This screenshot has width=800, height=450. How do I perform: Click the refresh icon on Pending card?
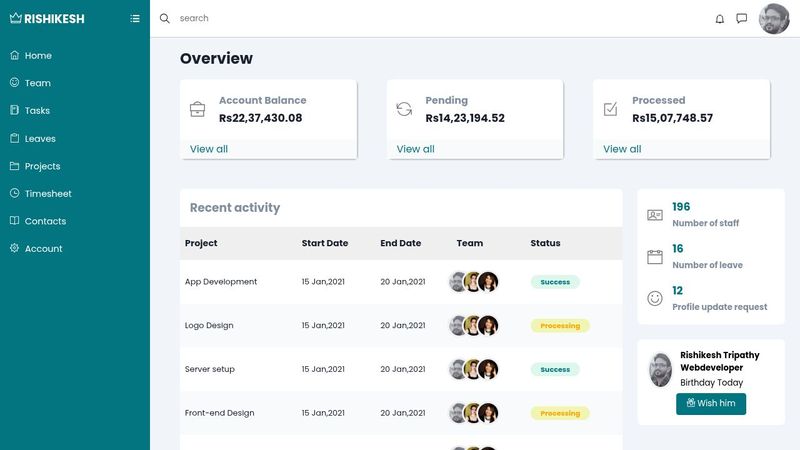(x=404, y=109)
